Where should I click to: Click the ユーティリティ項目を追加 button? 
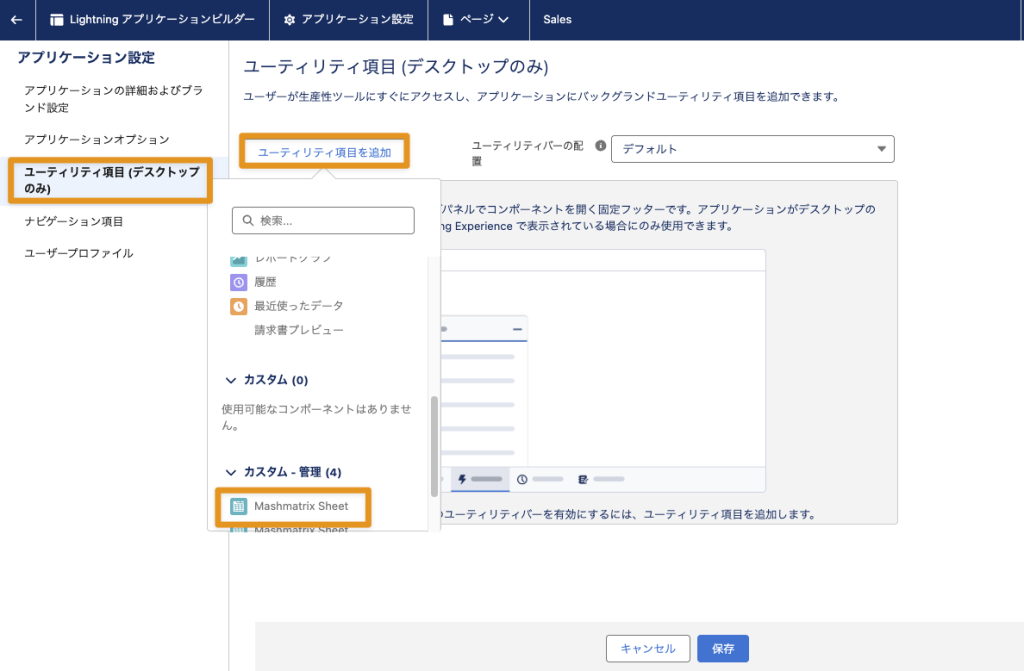point(325,152)
